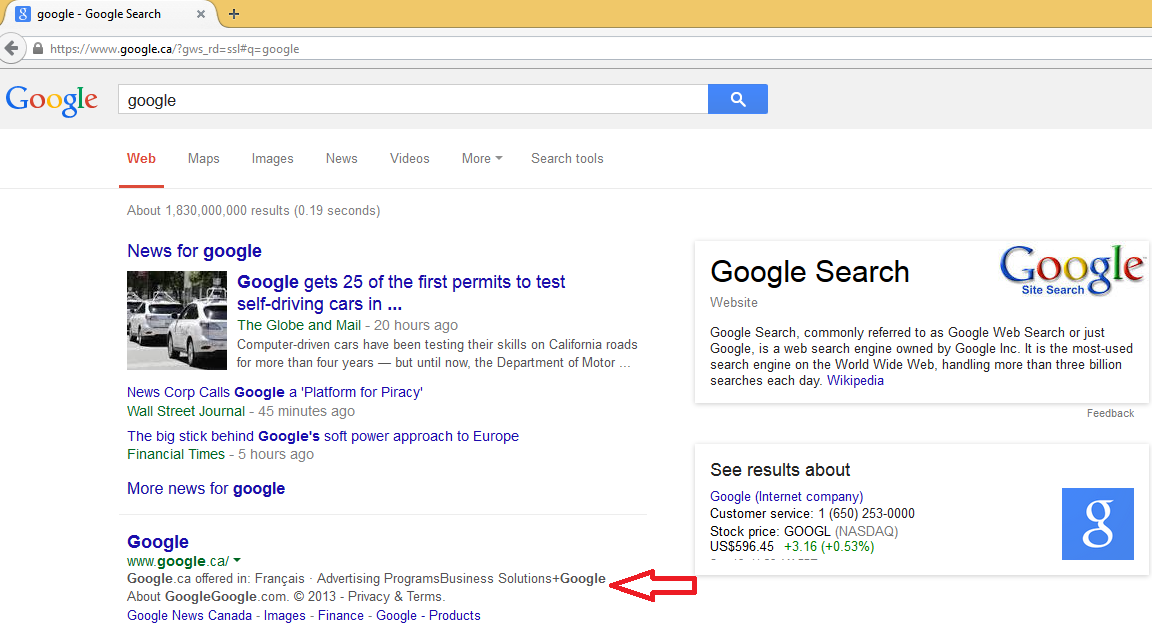This screenshot has height=627, width=1153.
Task: Click the 'Stock price: GOOGL' line
Action: [x=804, y=531]
